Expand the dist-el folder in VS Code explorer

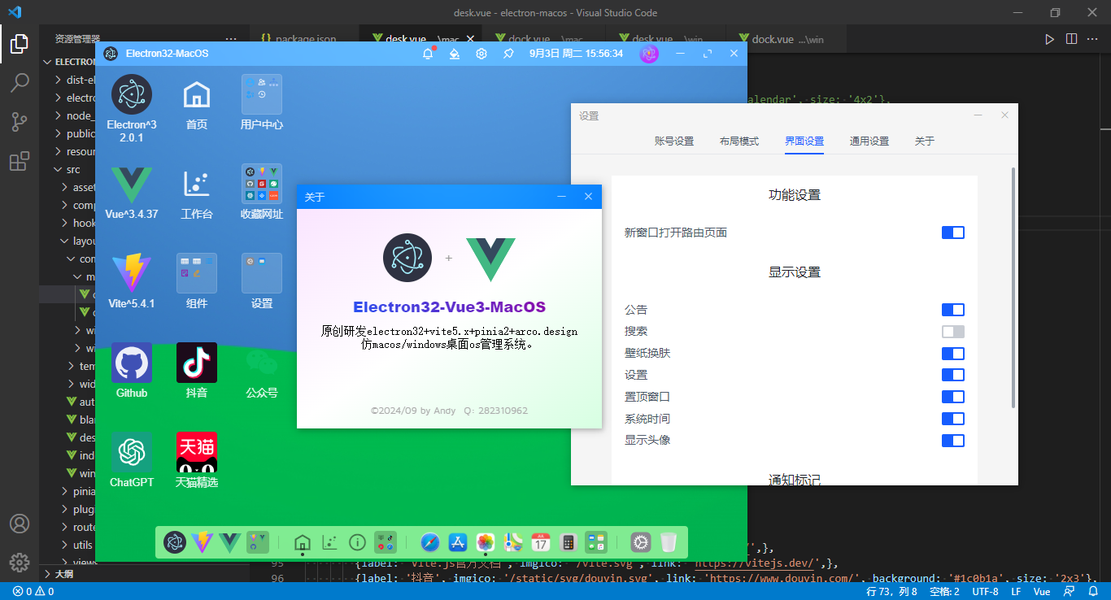pos(67,80)
